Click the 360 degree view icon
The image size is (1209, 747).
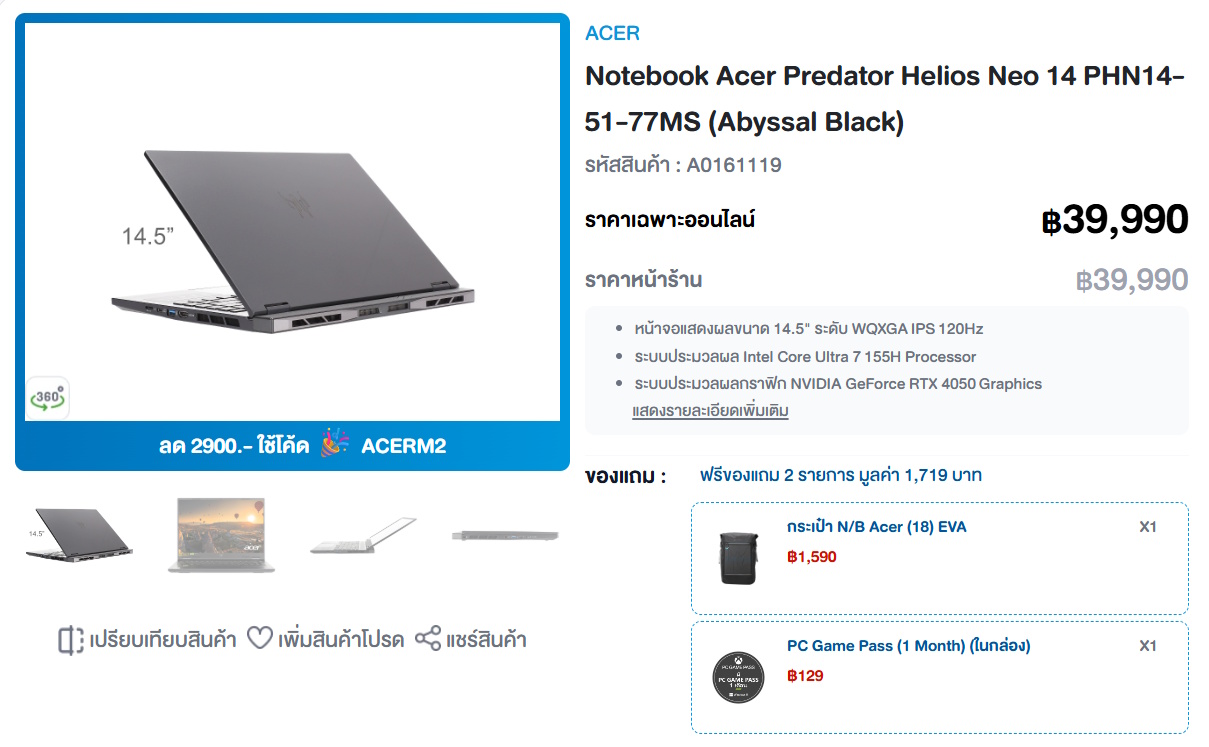click(47, 398)
